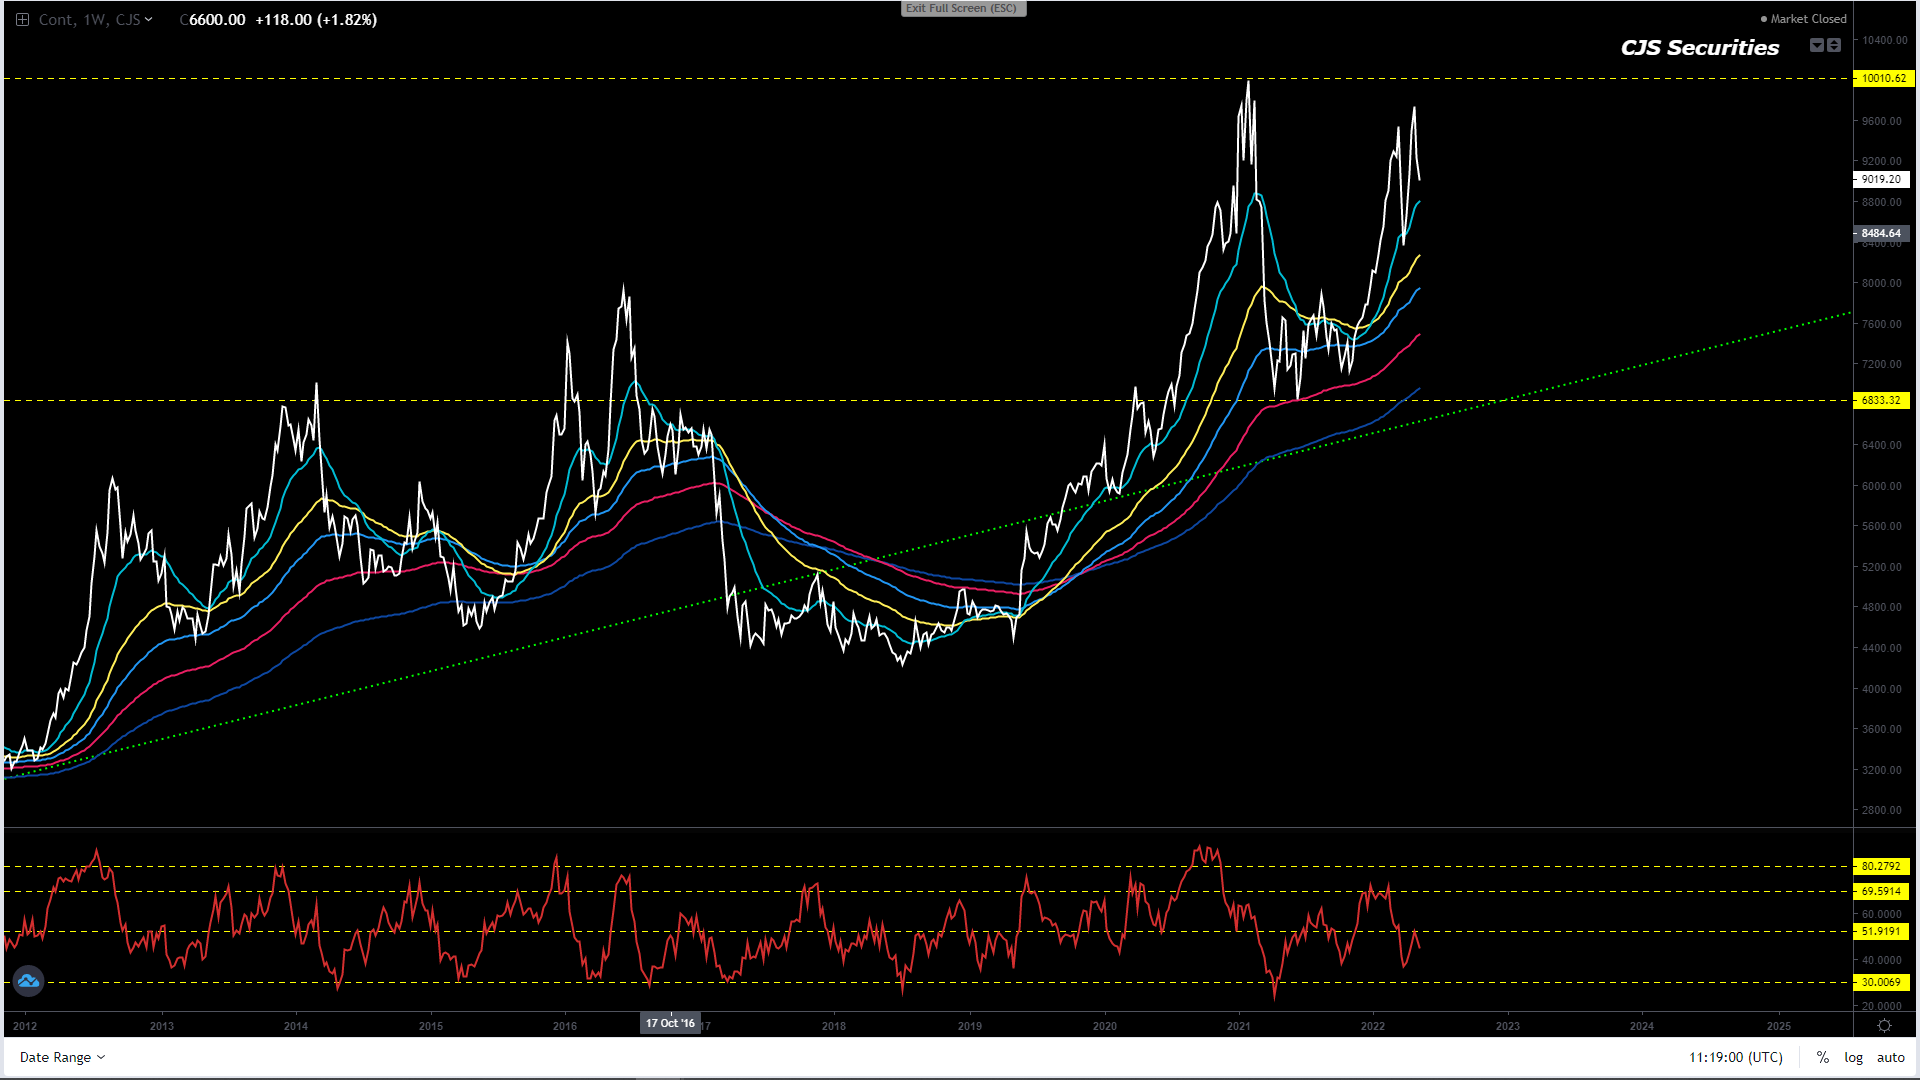Click the plus box icon beside symbol

22,19
